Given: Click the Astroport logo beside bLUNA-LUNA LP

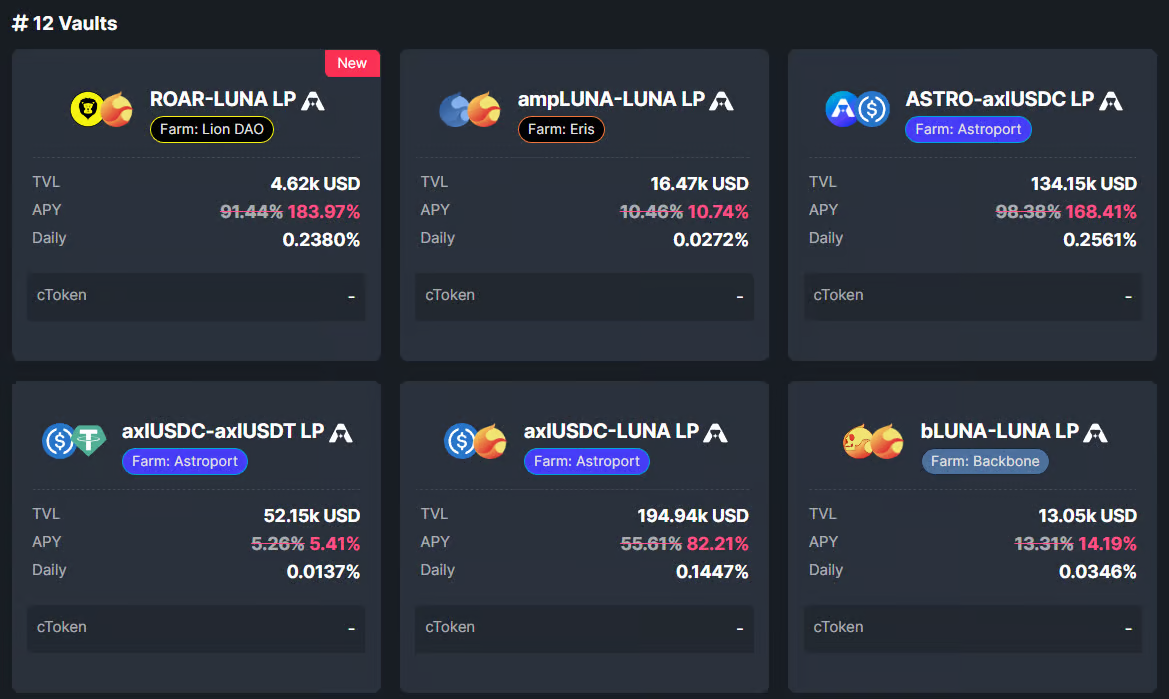Looking at the screenshot, I should click(x=1095, y=433).
